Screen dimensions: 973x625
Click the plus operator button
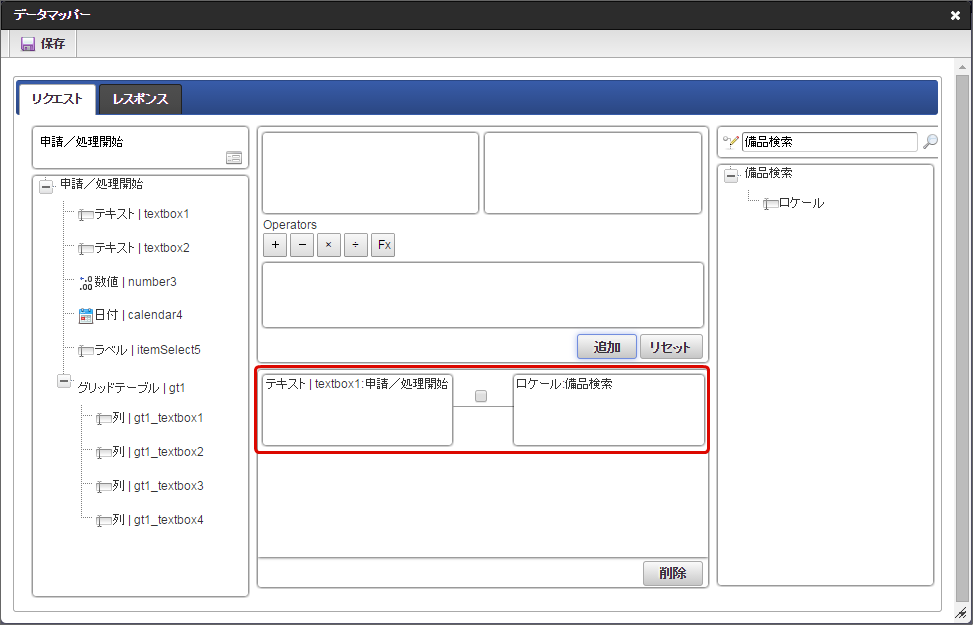pos(275,245)
